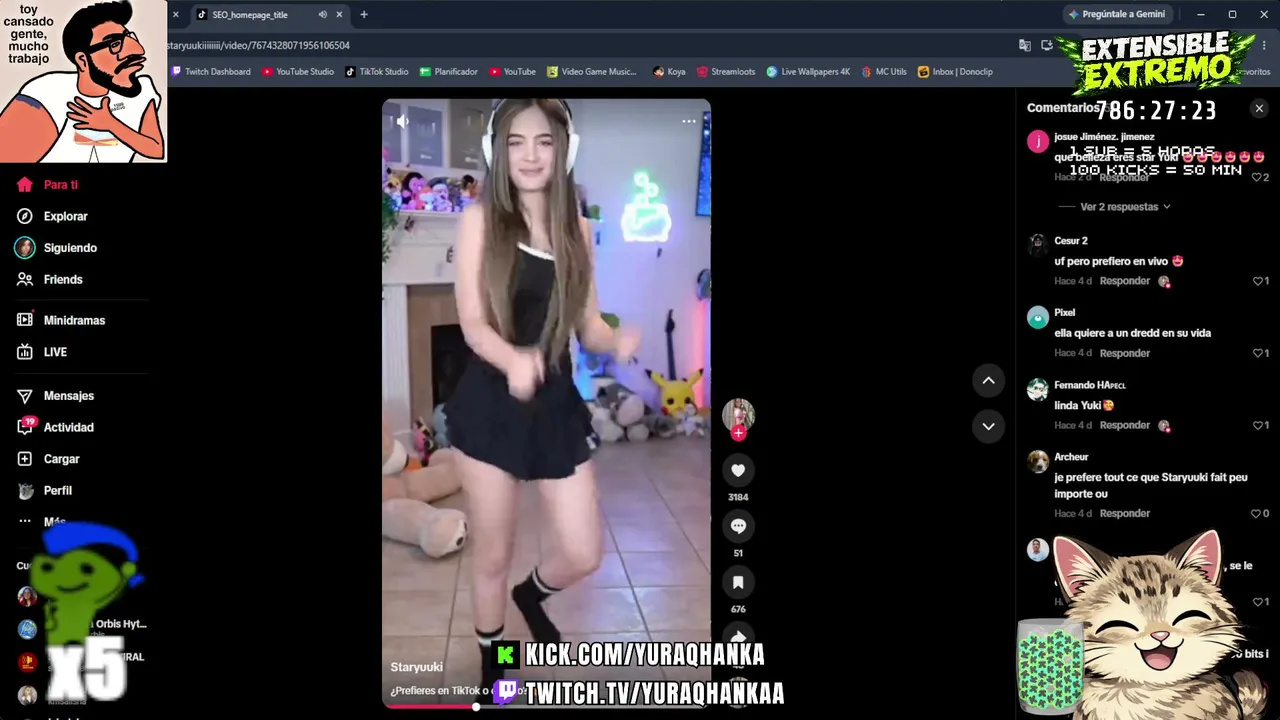Like Cesur 2's comment
1280x720 pixels.
(1260, 281)
